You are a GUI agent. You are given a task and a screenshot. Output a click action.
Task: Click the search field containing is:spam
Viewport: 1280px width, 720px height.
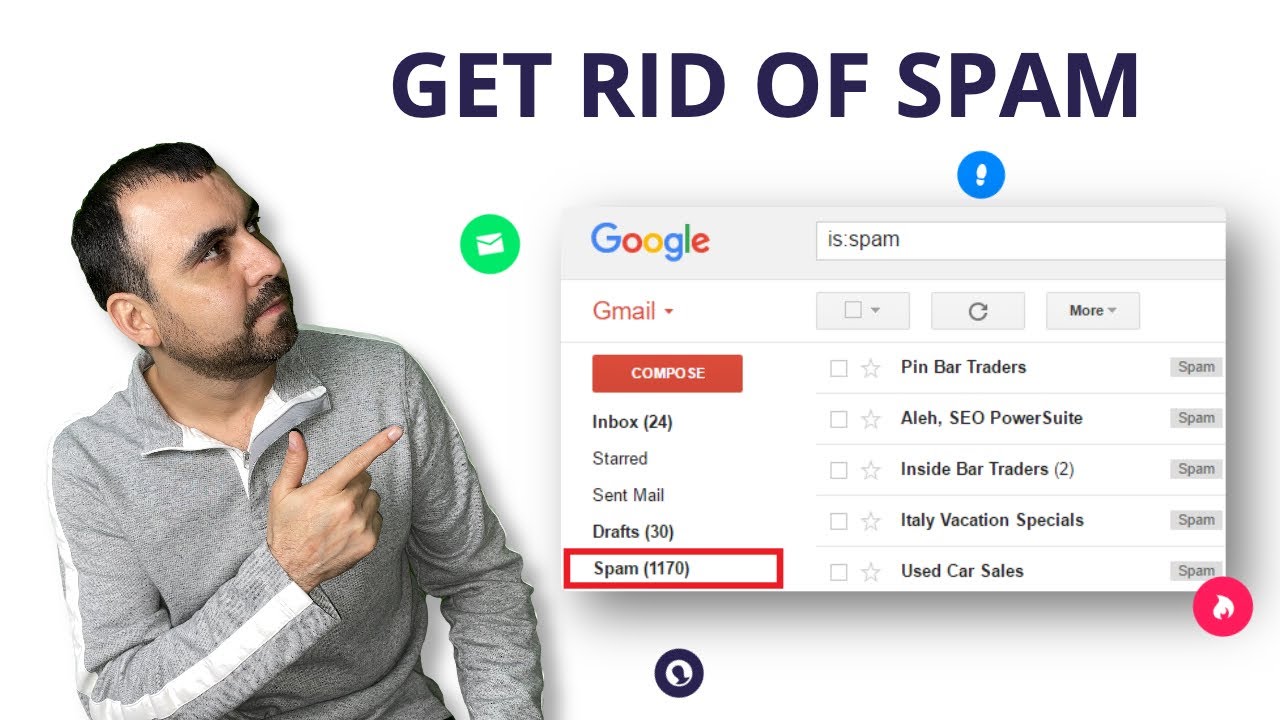(1020, 240)
